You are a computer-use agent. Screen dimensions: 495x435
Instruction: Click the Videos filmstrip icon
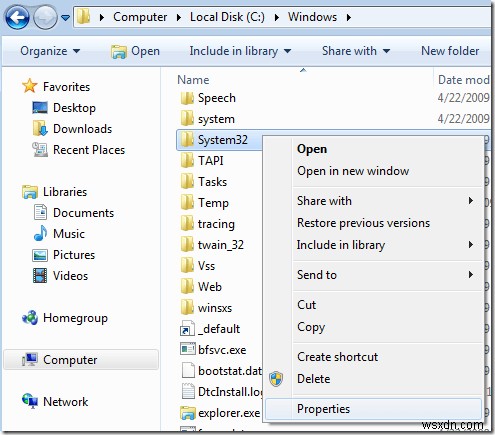(x=40, y=276)
